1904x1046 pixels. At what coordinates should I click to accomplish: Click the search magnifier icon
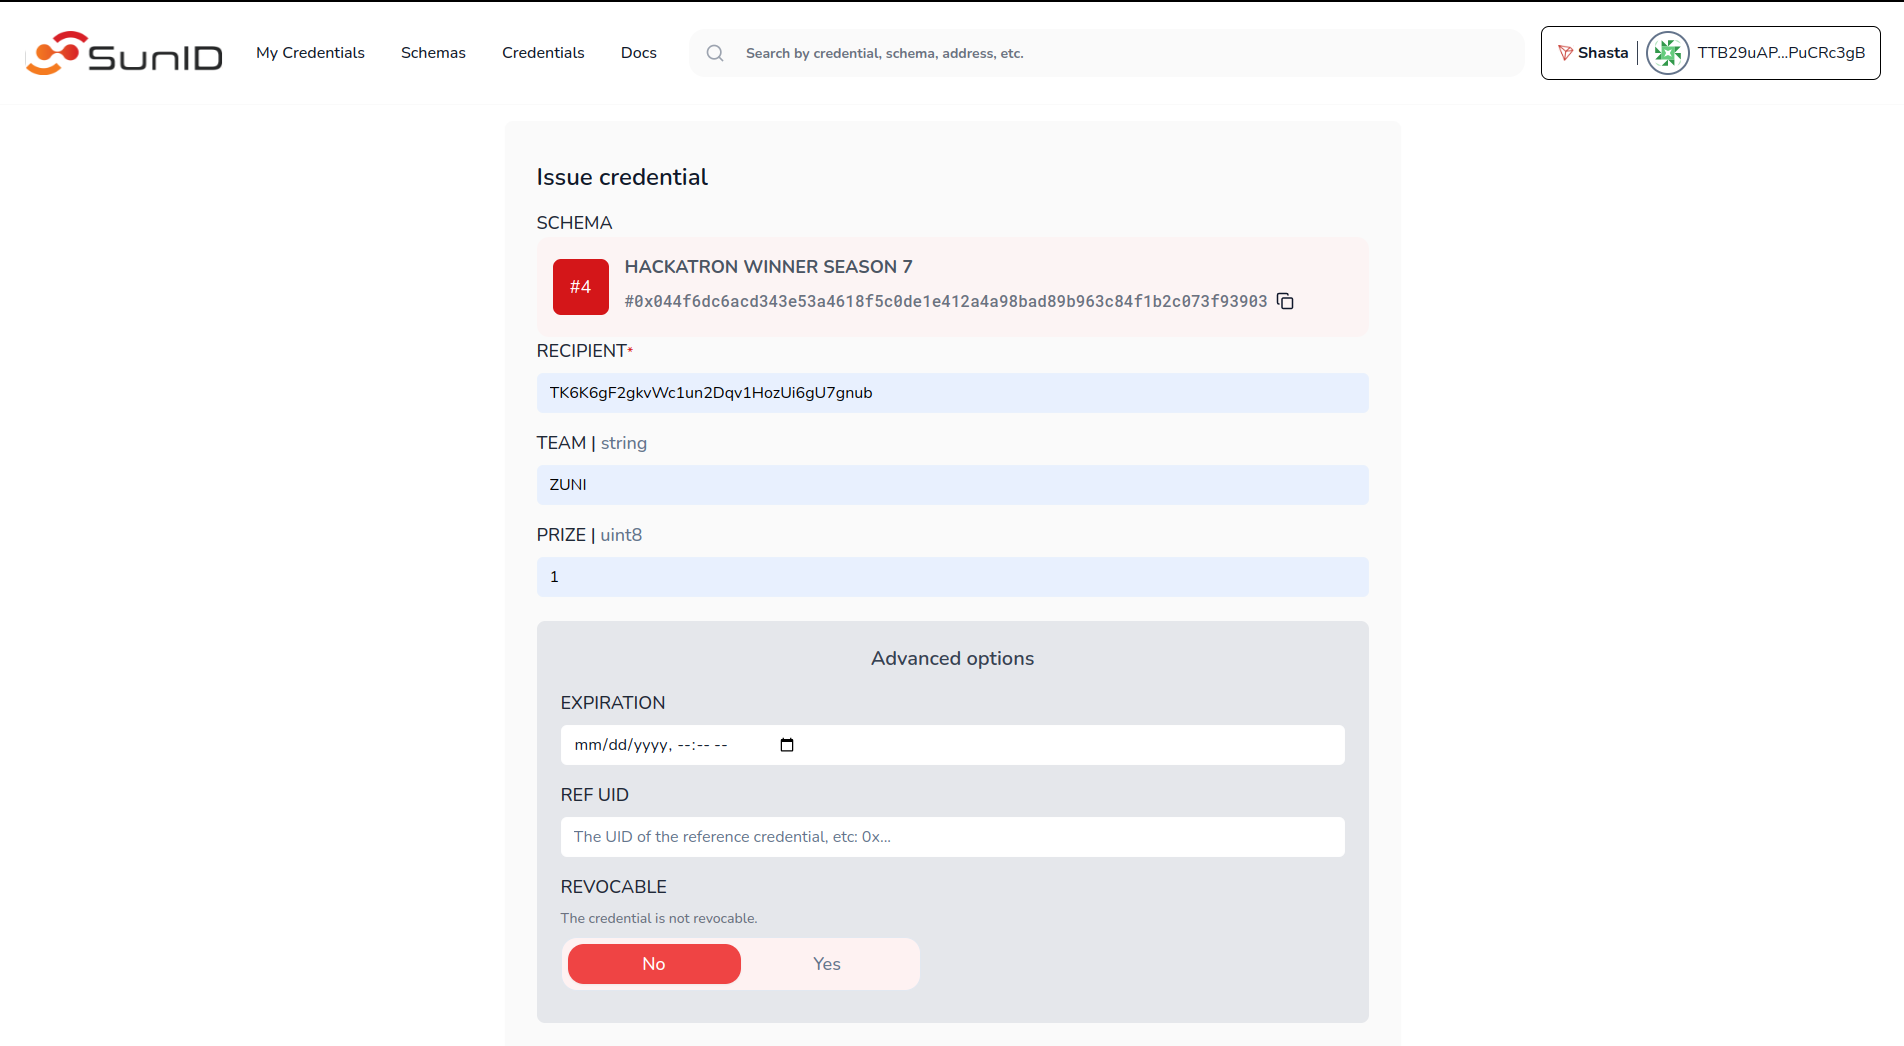(715, 53)
